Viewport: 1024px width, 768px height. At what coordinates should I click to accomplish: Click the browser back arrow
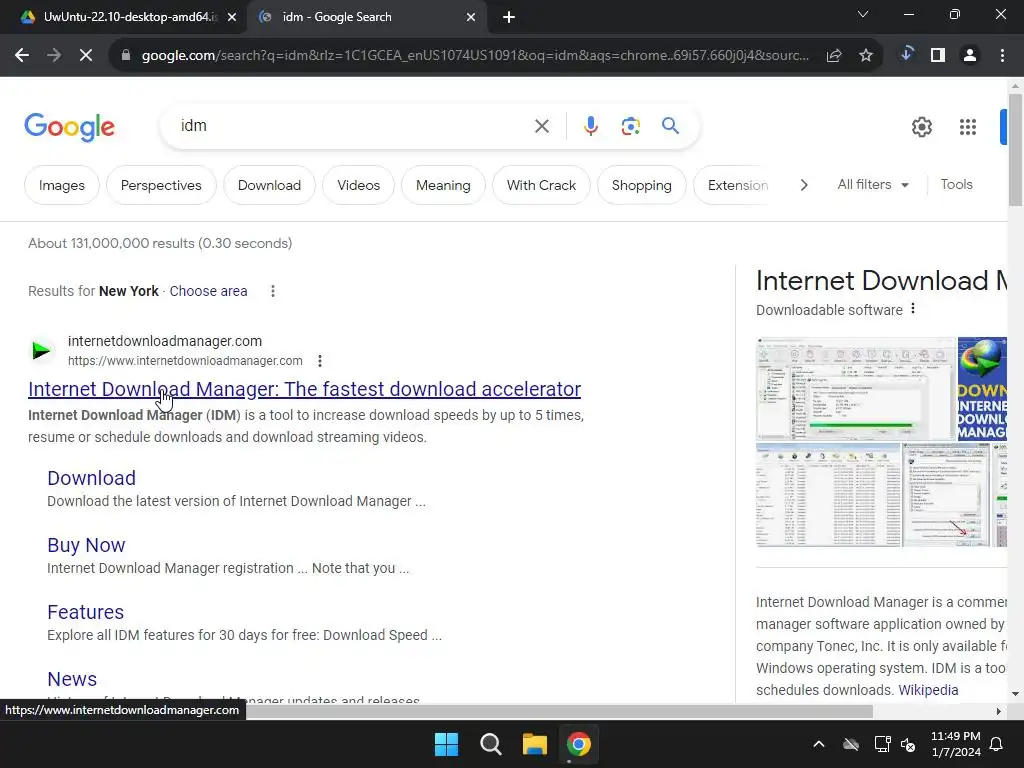pos(22,56)
